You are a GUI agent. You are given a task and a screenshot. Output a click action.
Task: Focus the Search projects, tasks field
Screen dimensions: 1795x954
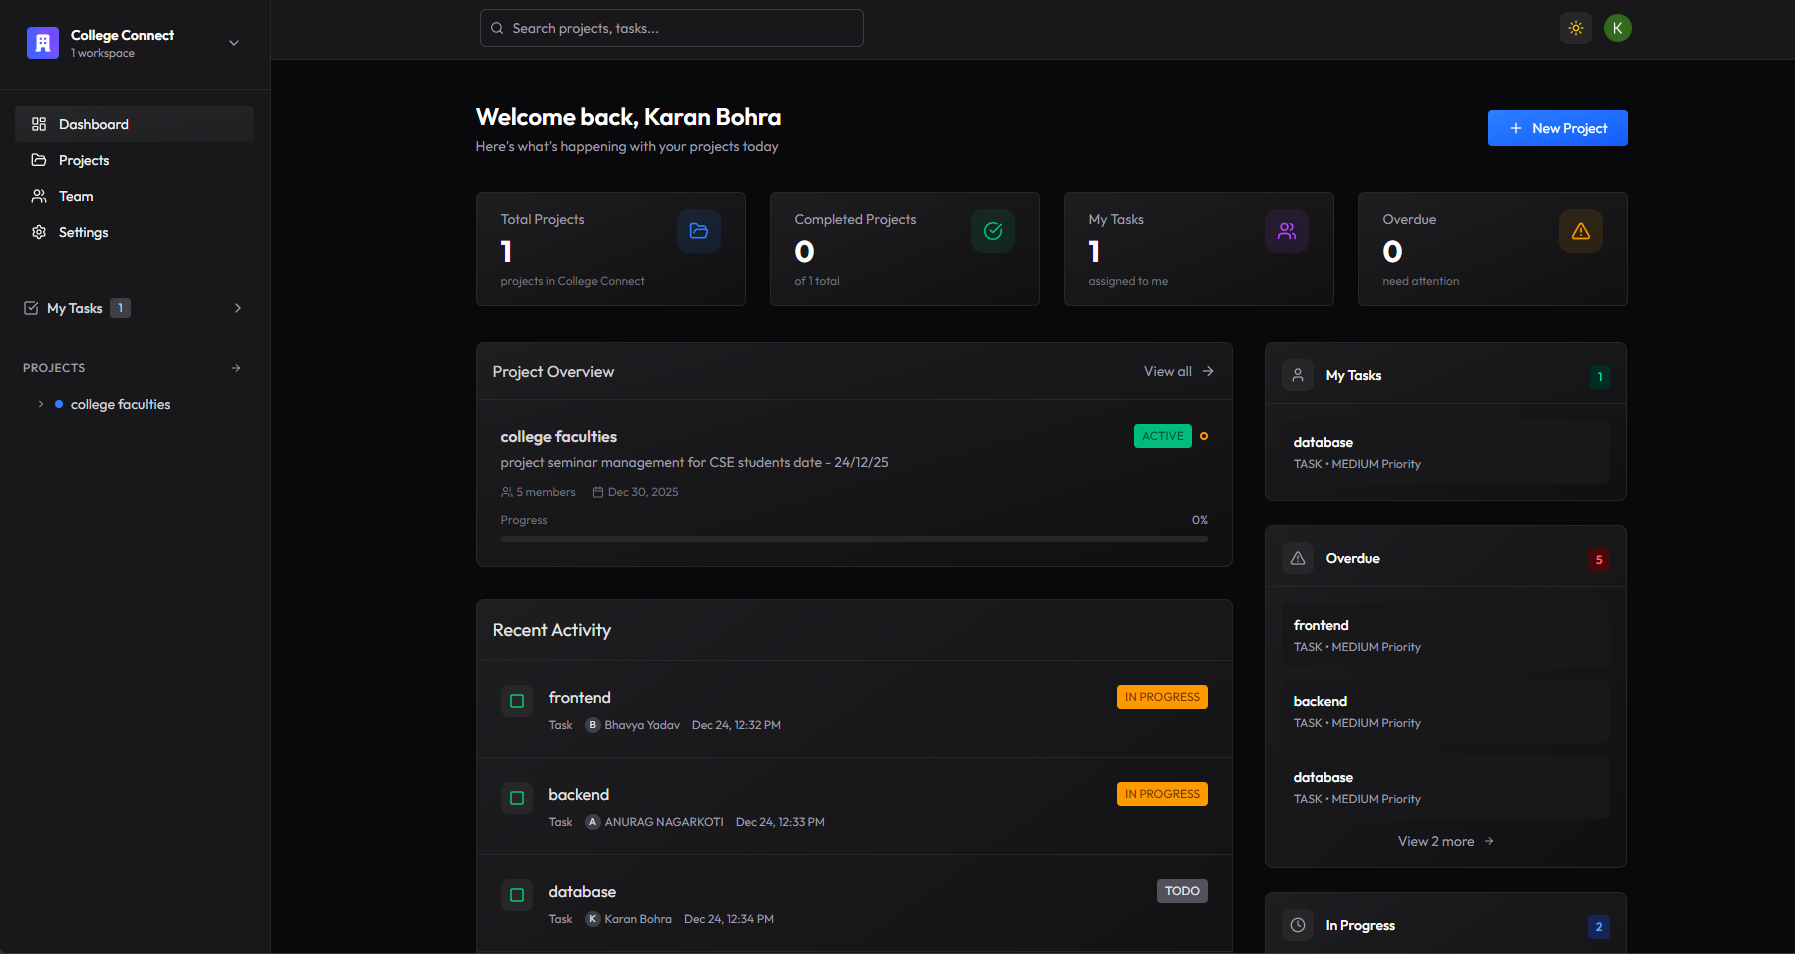(671, 28)
